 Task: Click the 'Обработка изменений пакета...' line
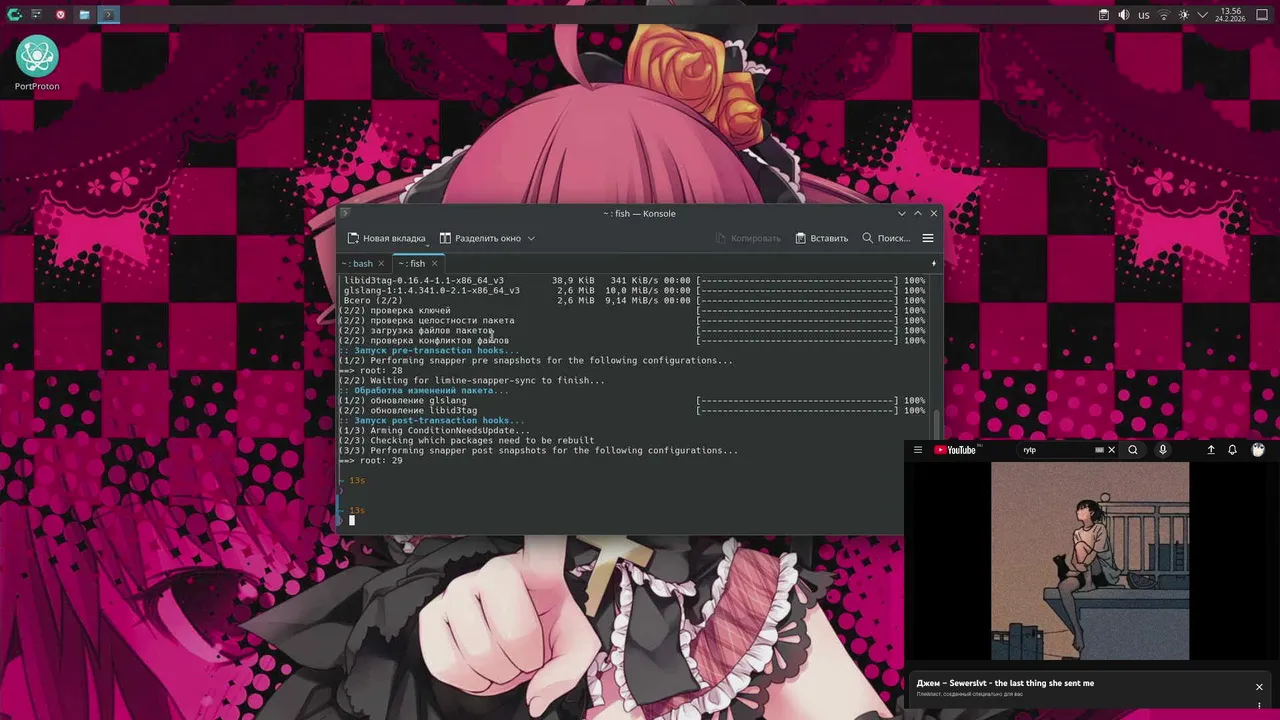[x=424, y=390]
